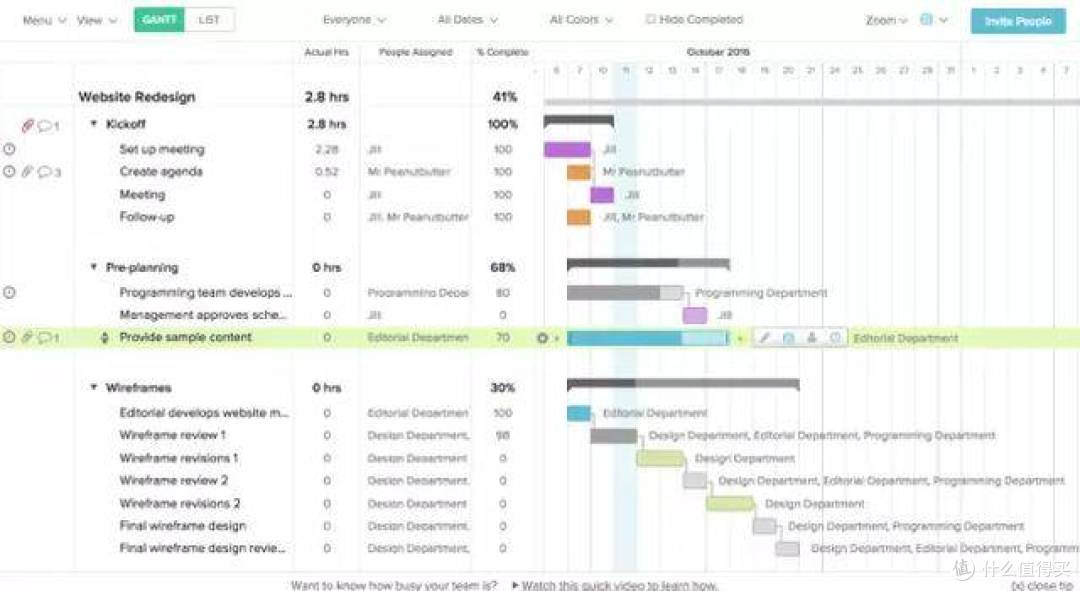Open time tracking clock for Set up meeting
Screen dimensions: 1080x591
(9, 149)
